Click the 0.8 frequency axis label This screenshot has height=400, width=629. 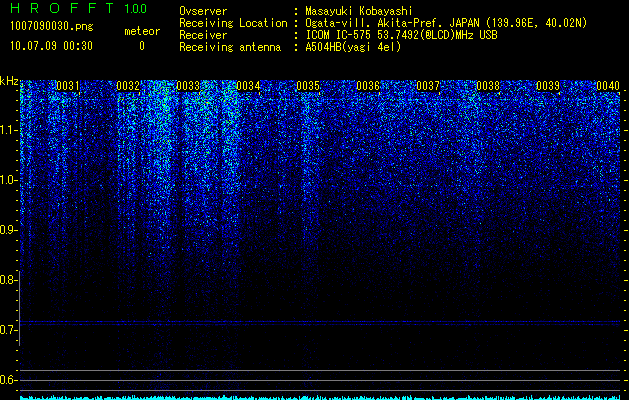[8, 280]
